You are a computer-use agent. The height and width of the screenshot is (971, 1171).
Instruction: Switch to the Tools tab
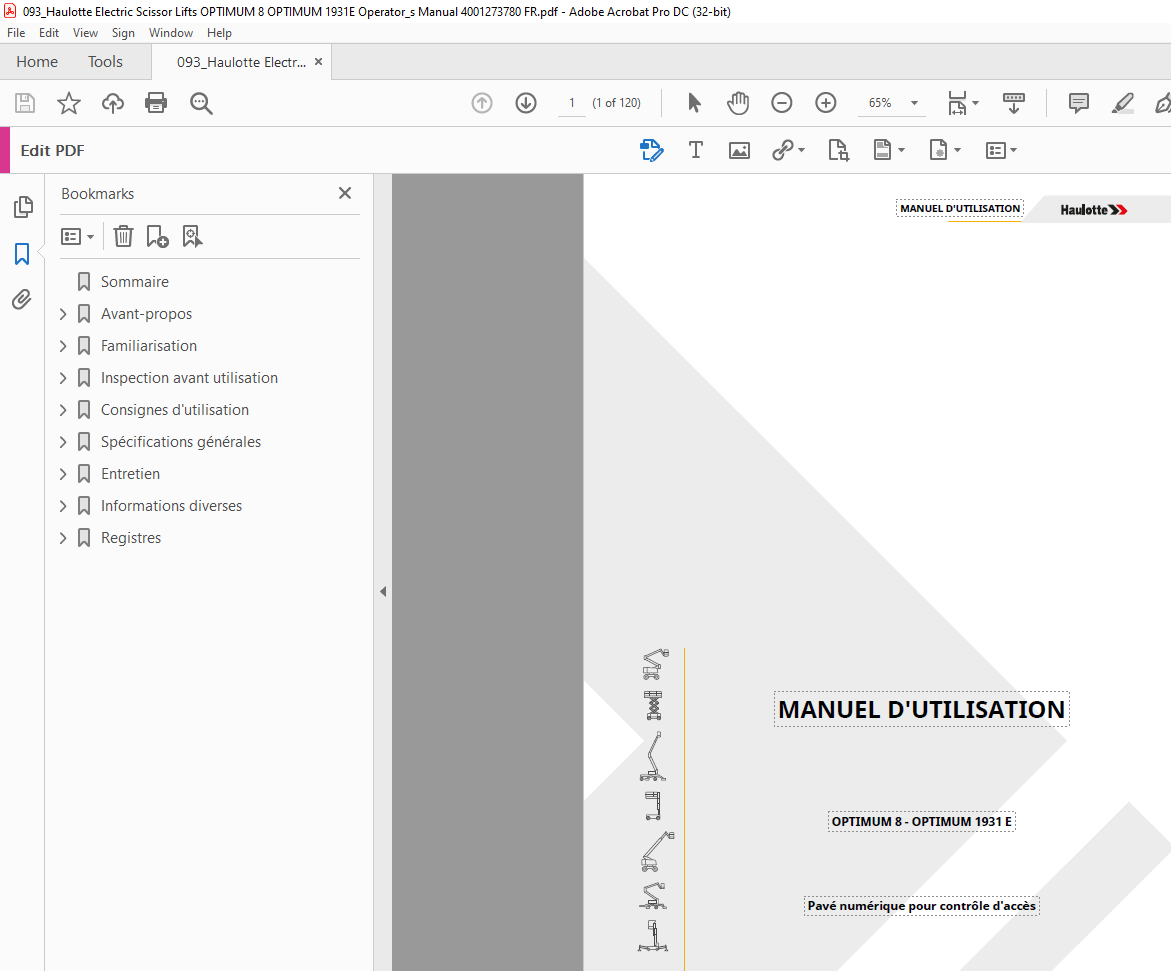(x=105, y=62)
